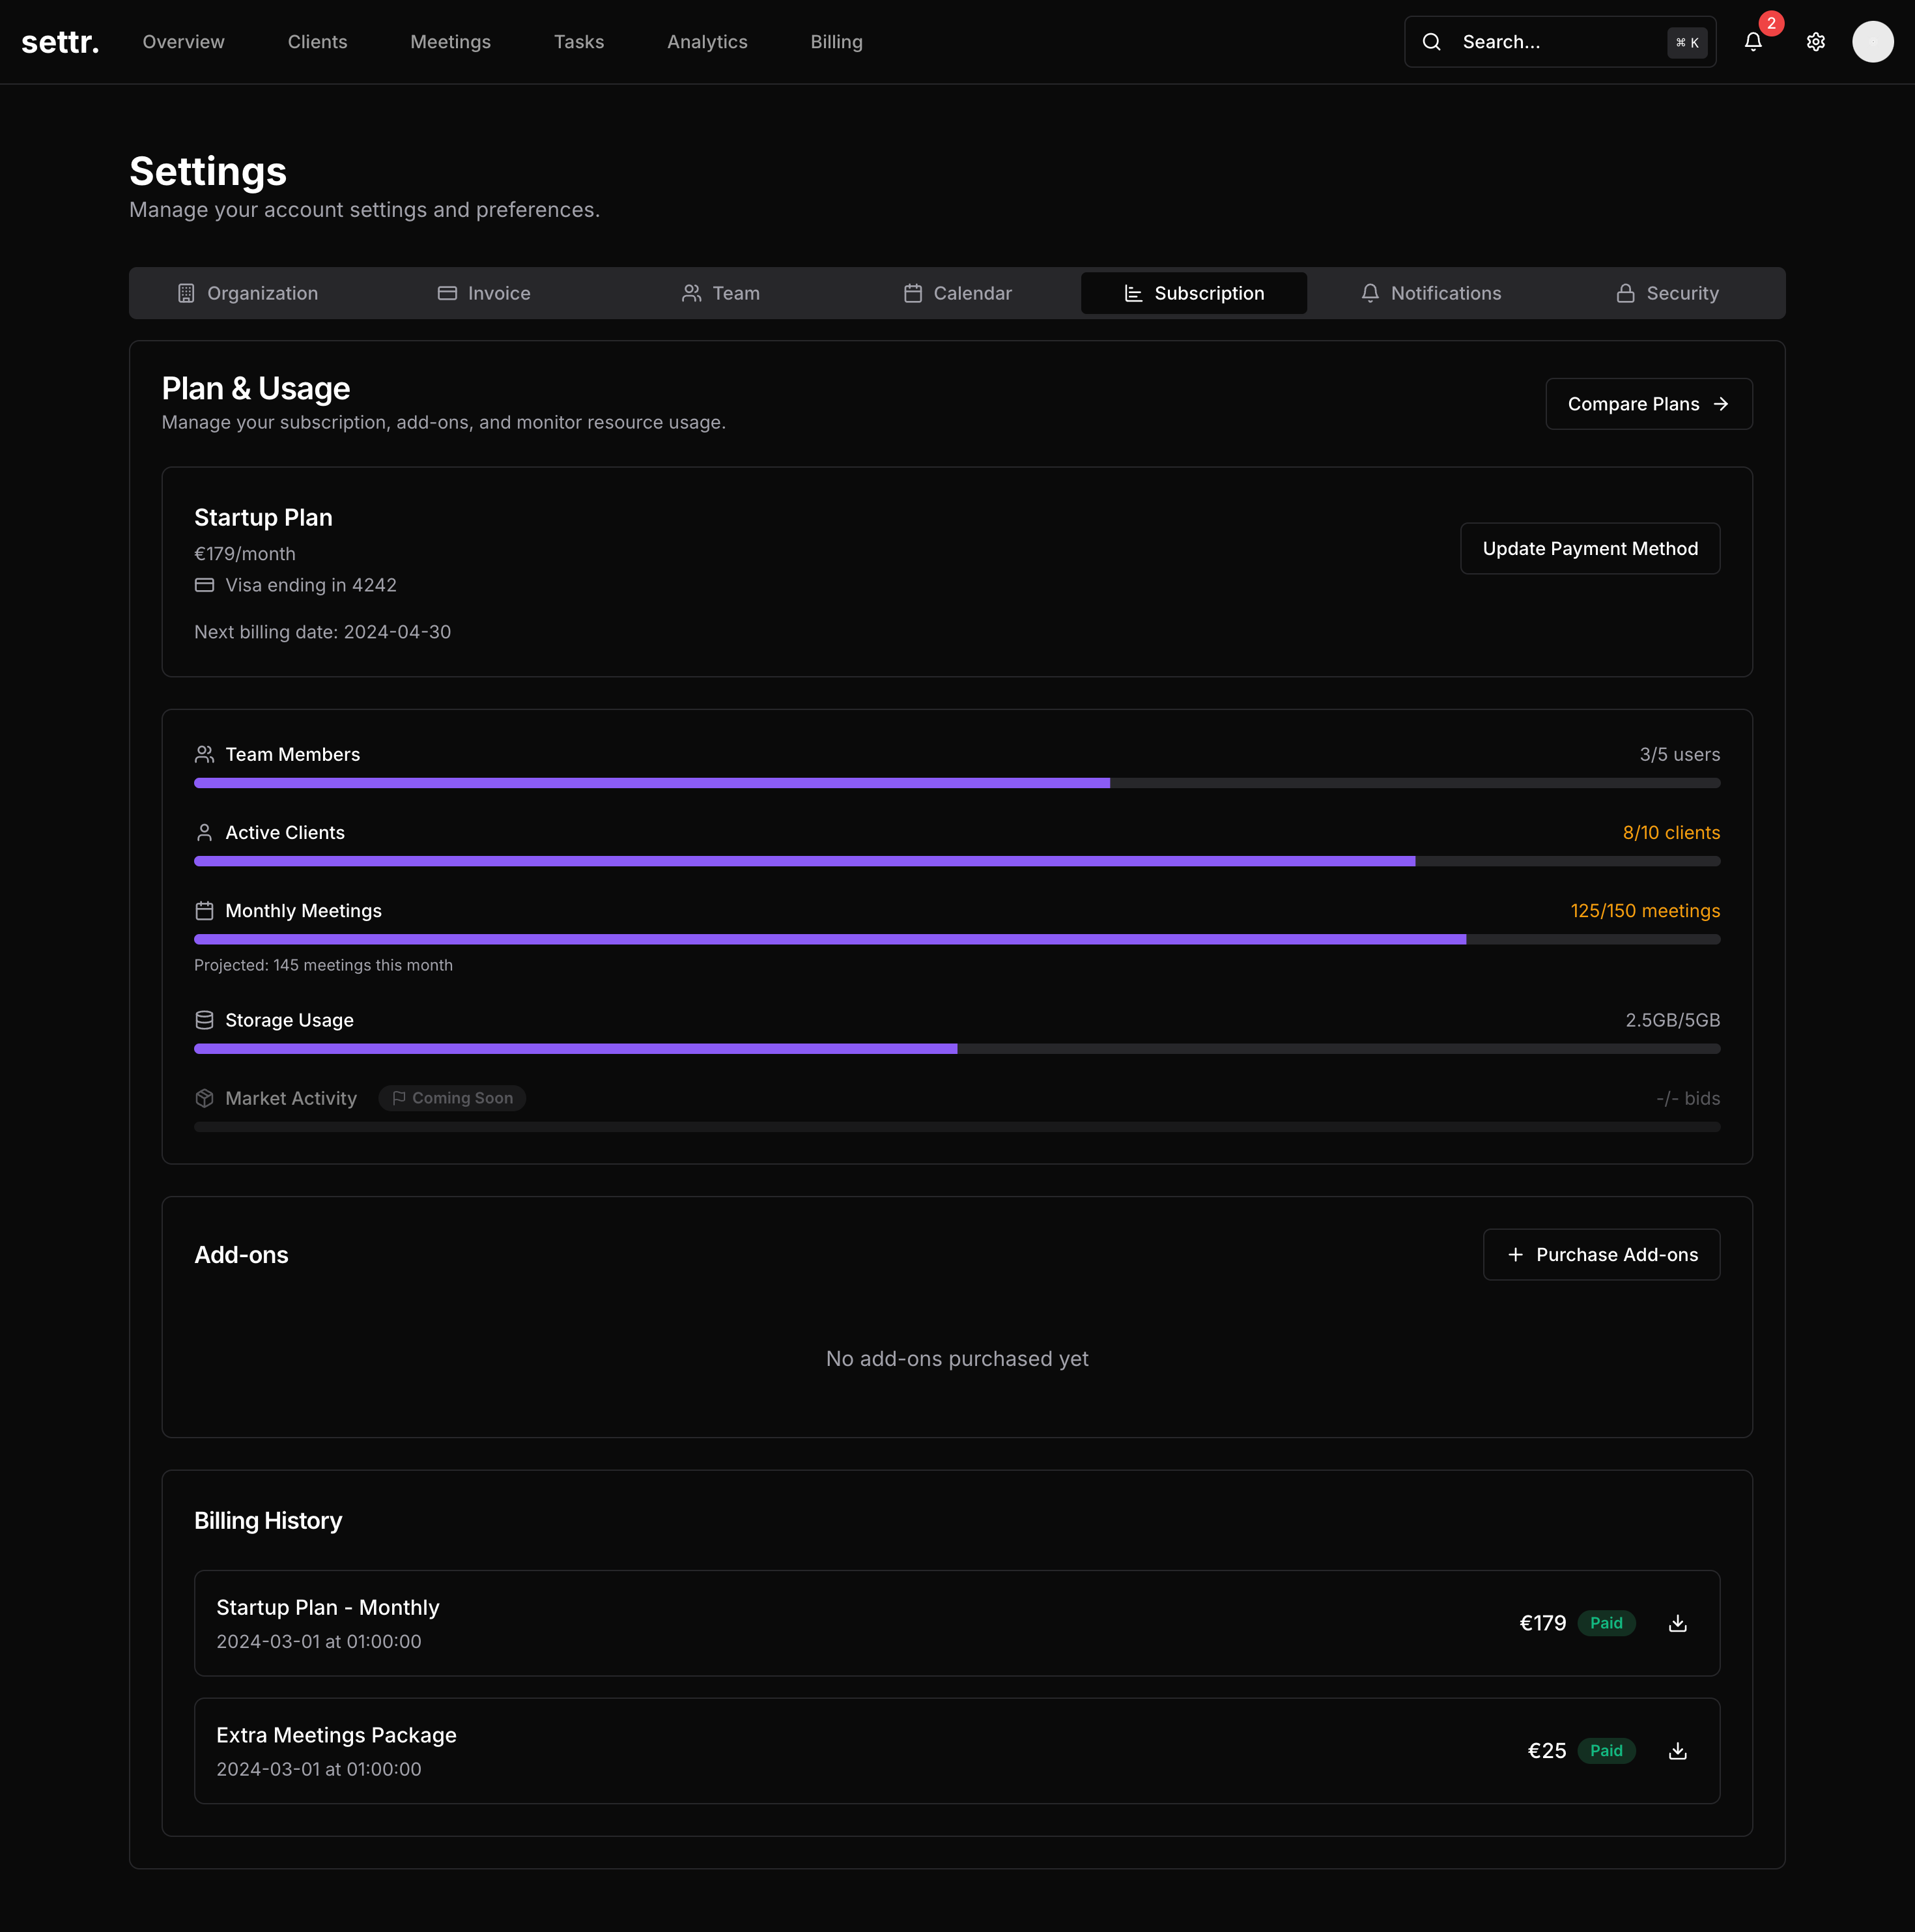Click the ⌘K shortcut badge
Image resolution: width=1915 pixels, height=1932 pixels.
pos(1687,43)
